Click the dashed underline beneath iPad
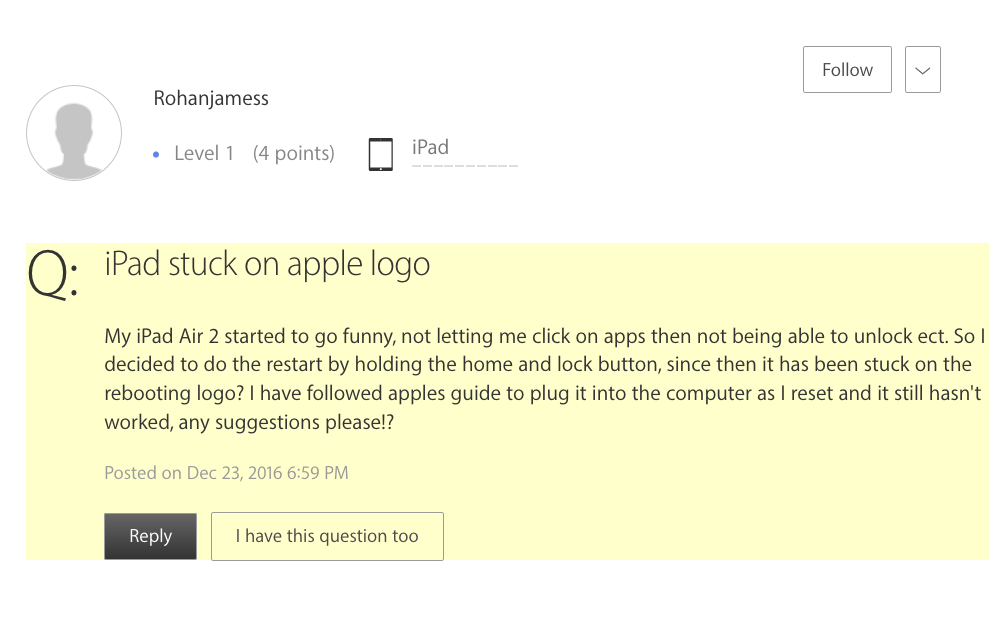The height and width of the screenshot is (622, 1003). (x=465, y=164)
